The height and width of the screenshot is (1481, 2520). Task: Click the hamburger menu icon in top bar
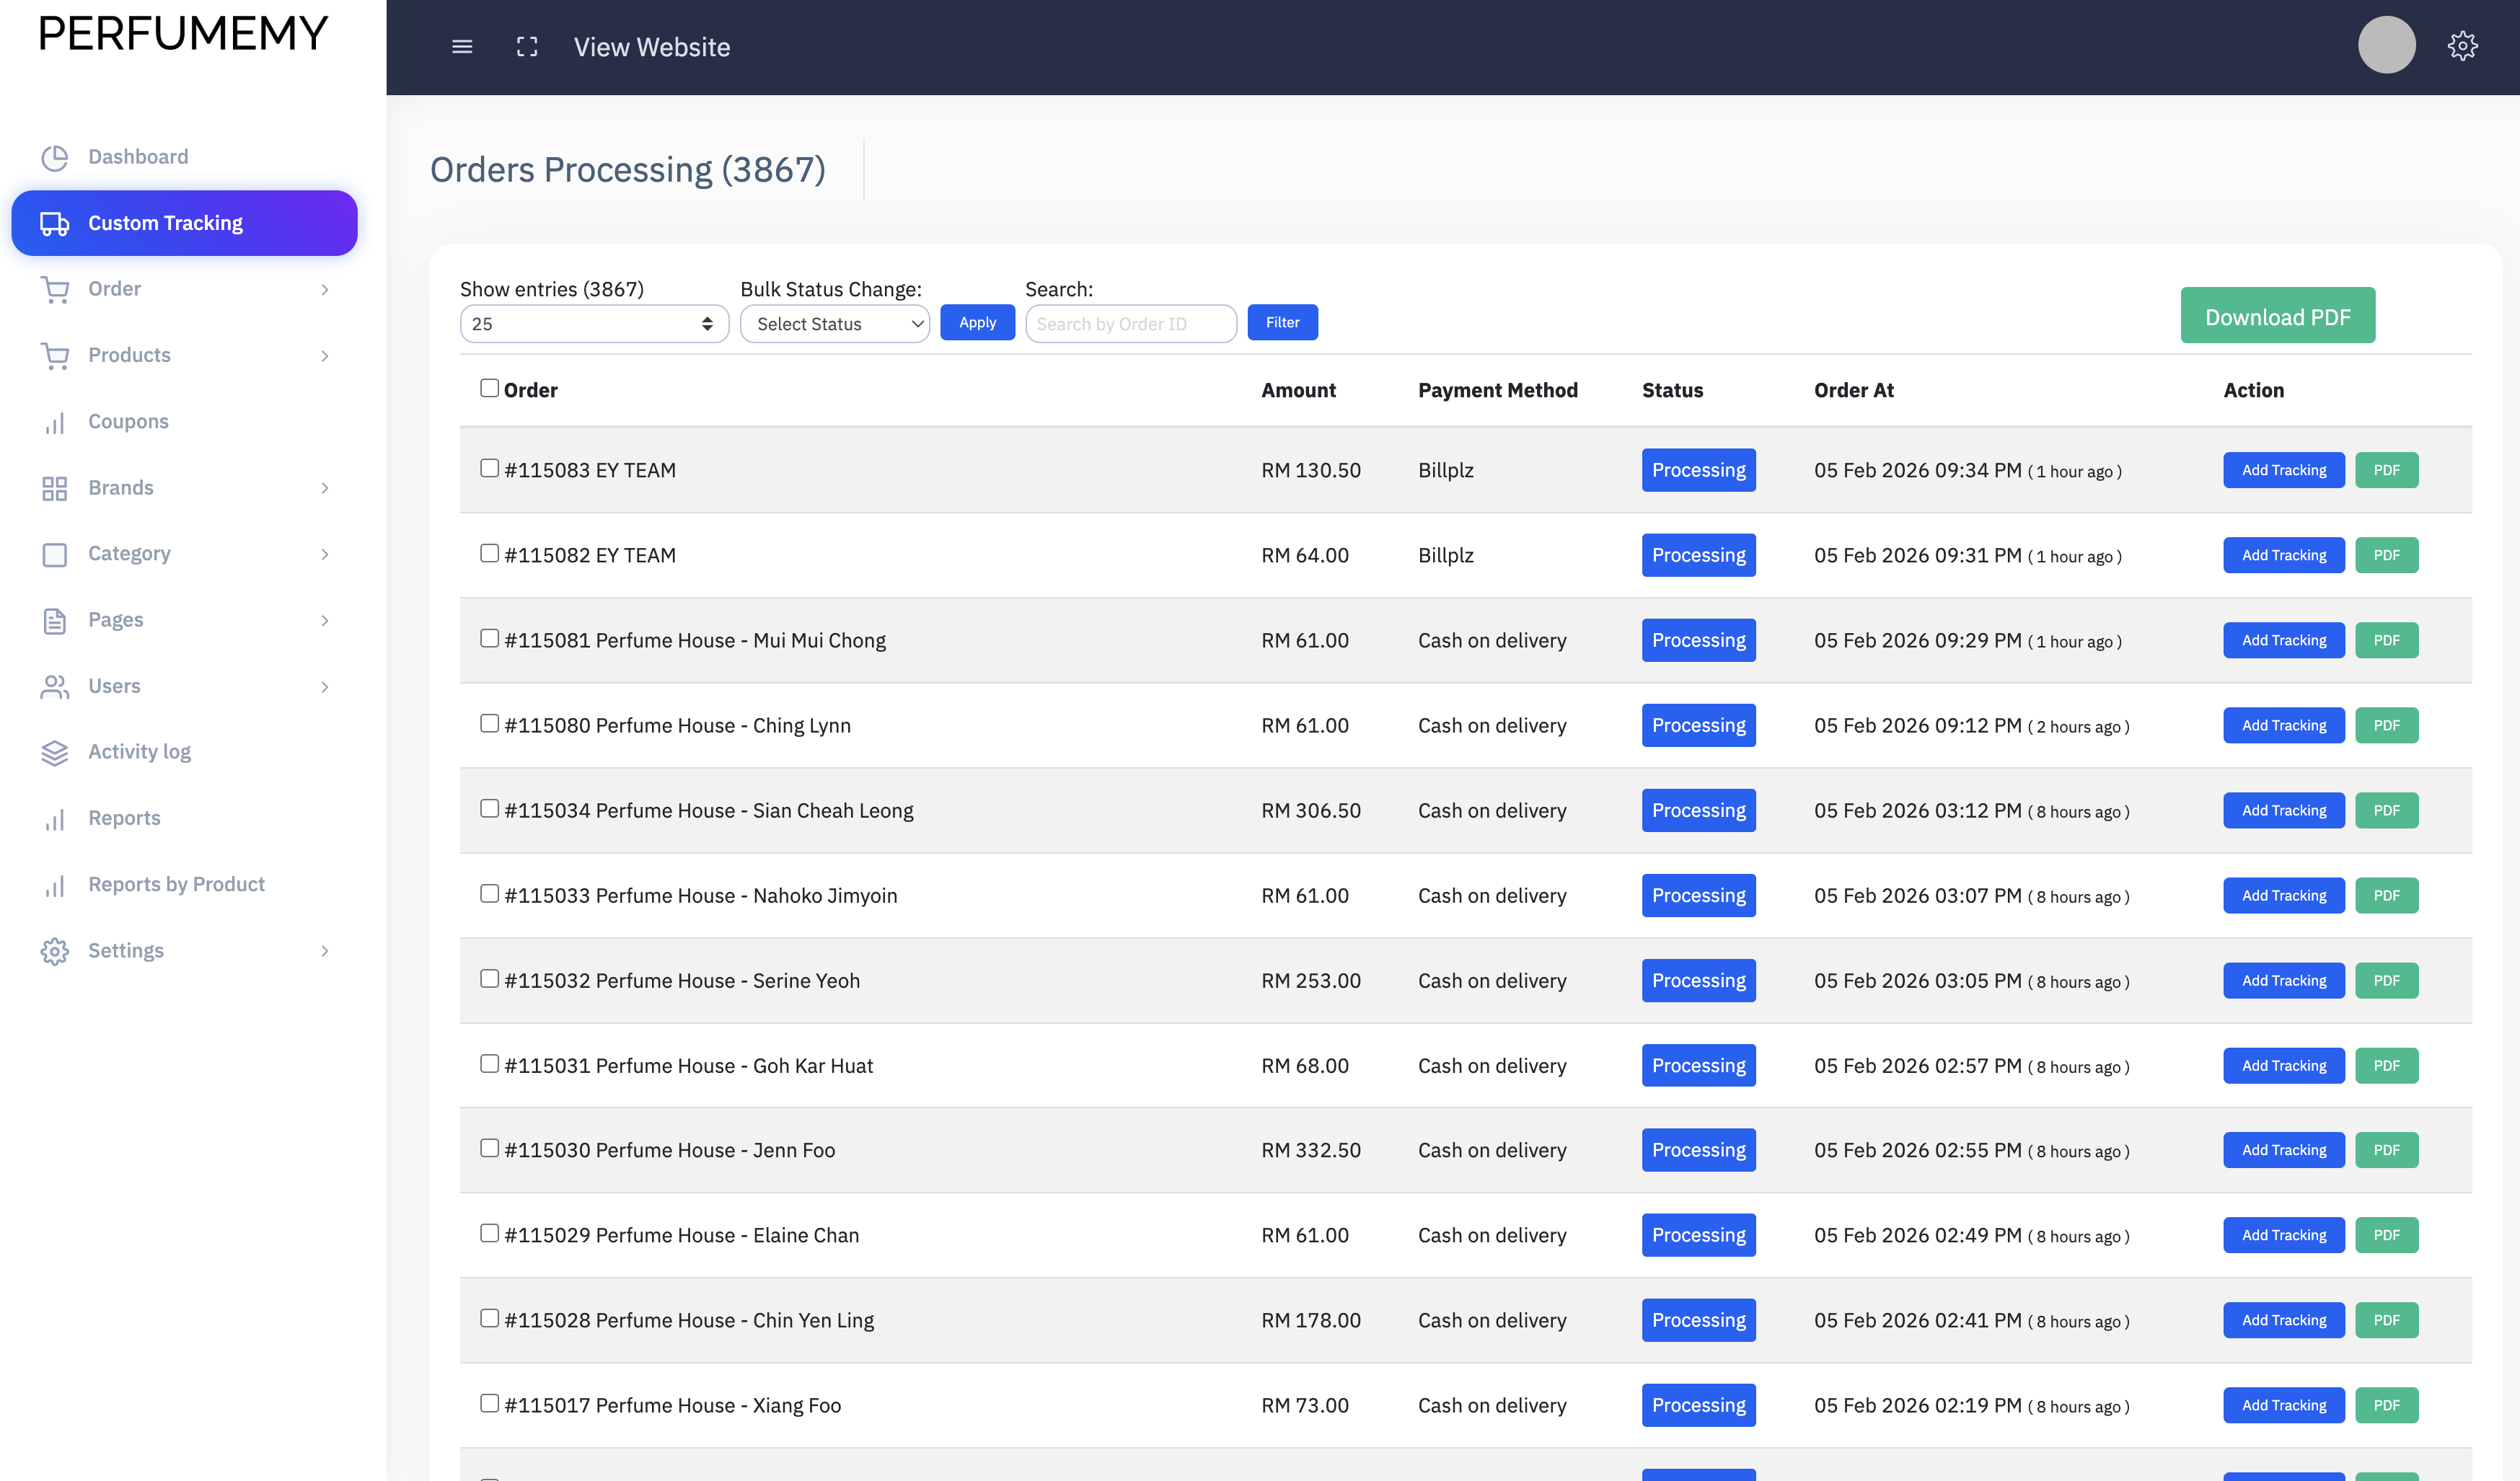click(x=462, y=47)
